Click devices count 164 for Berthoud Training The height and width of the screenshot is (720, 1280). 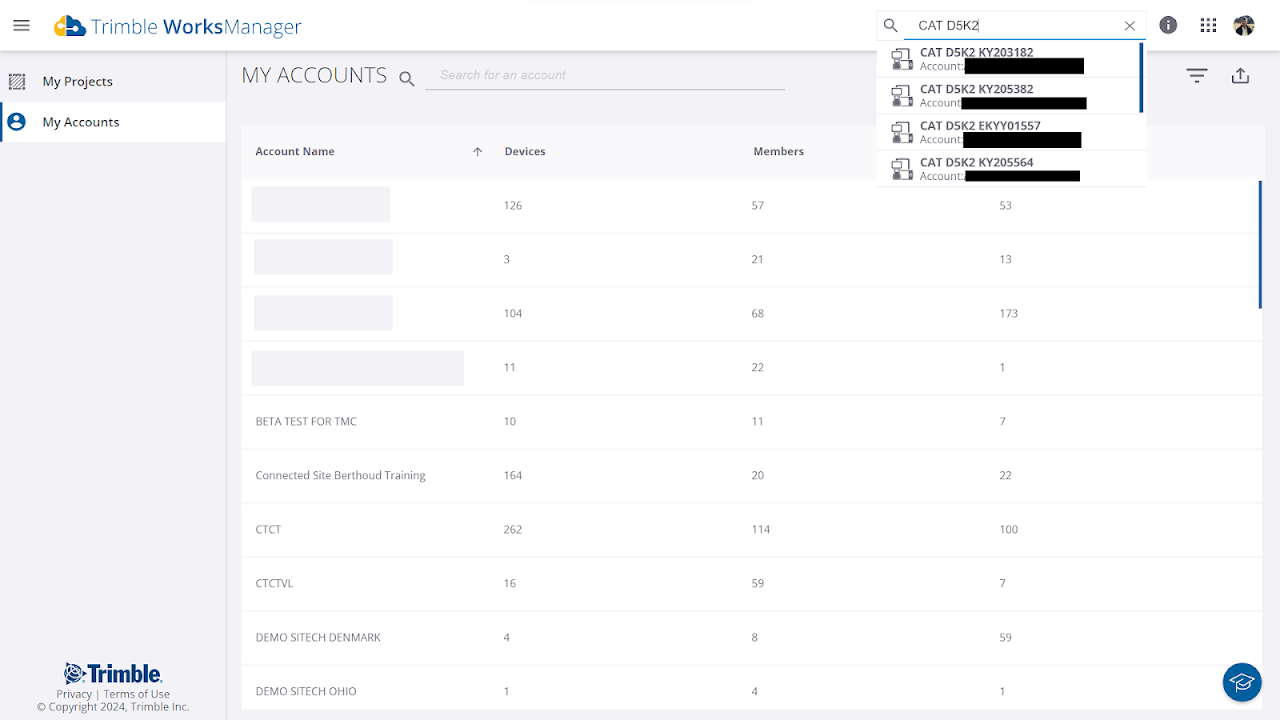click(x=513, y=476)
